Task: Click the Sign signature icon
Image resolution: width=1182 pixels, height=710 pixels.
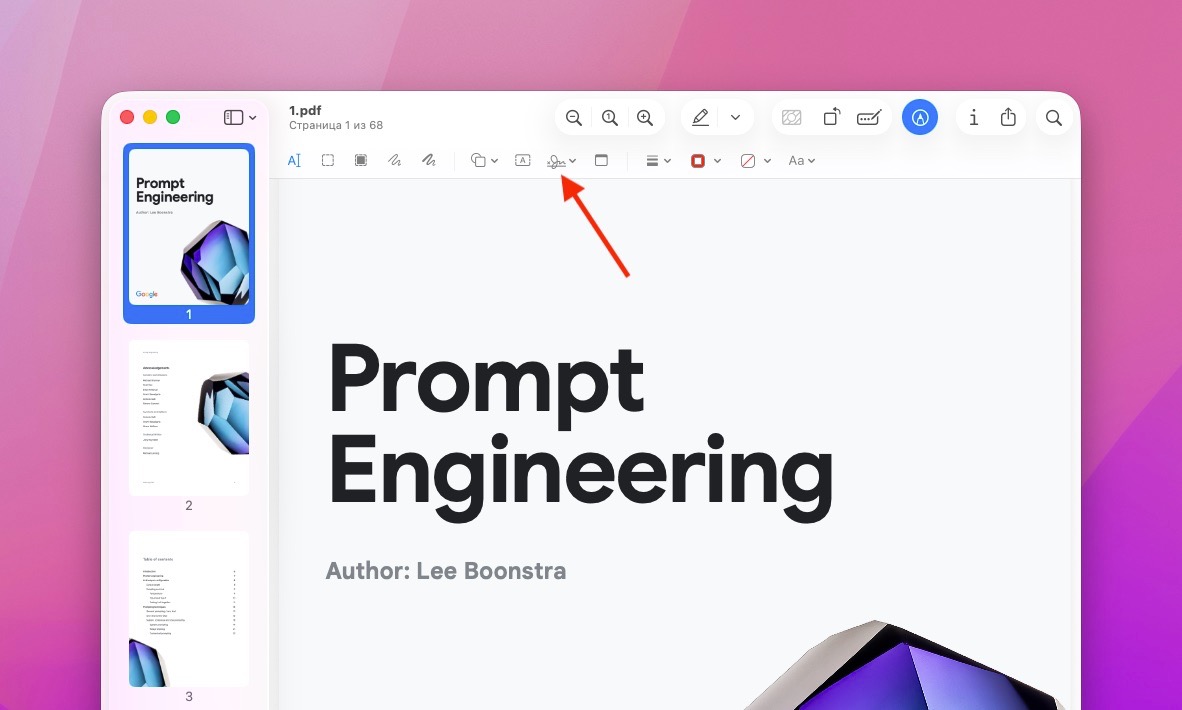Action: [x=556, y=161]
